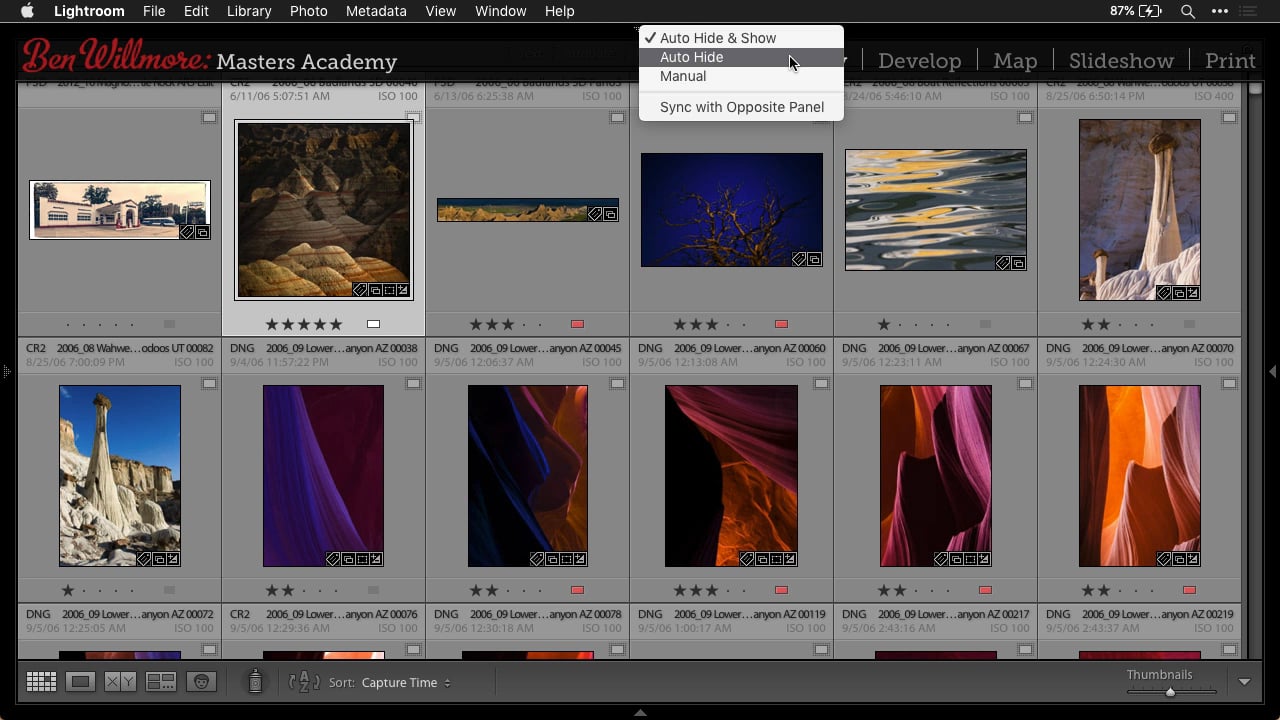This screenshot has height=720, width=1280.
Task: Toggle corner marker on cell 00038
Action: [x=413, y=384]
